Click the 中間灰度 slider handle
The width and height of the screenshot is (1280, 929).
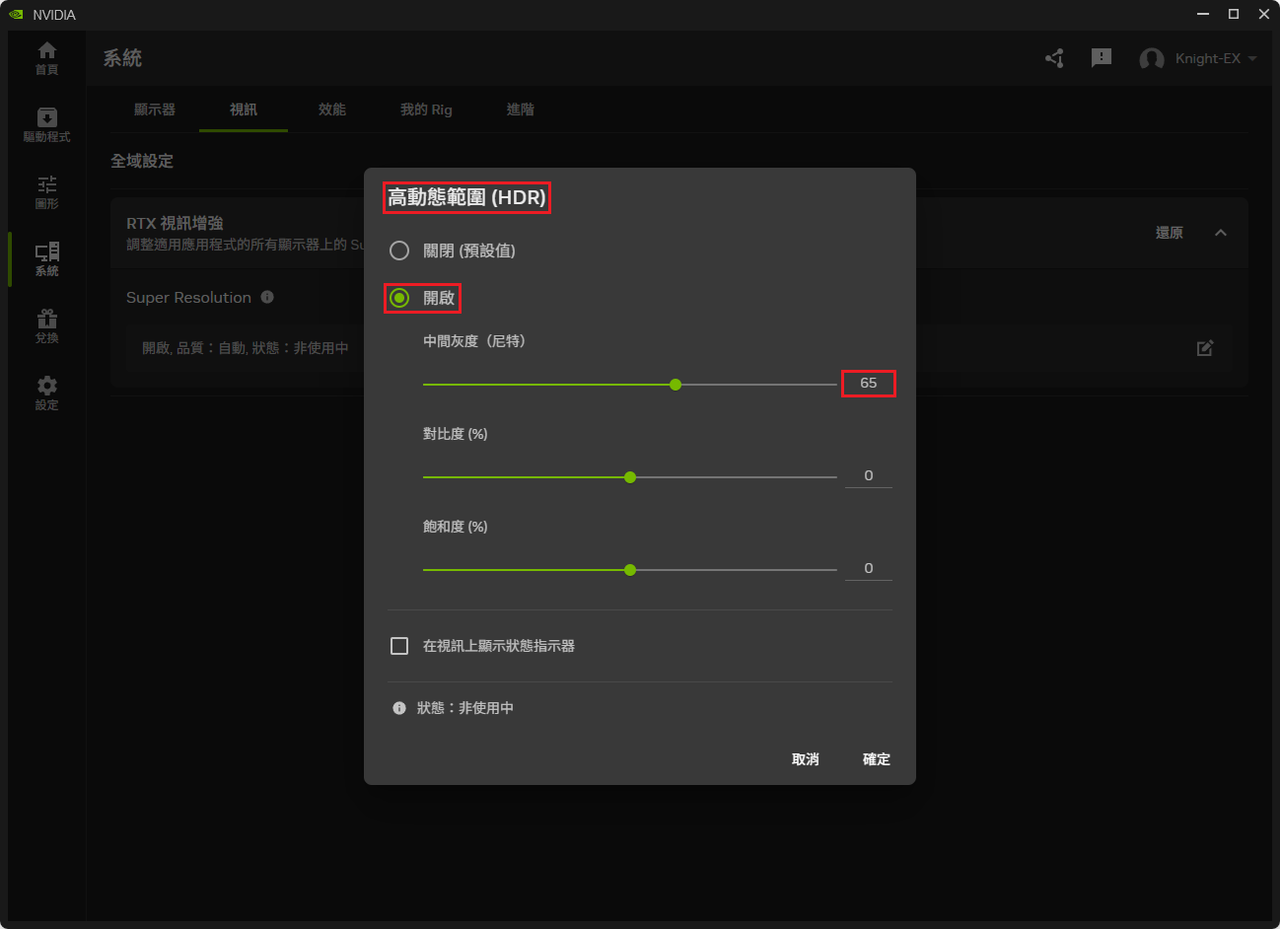[676, 384]
